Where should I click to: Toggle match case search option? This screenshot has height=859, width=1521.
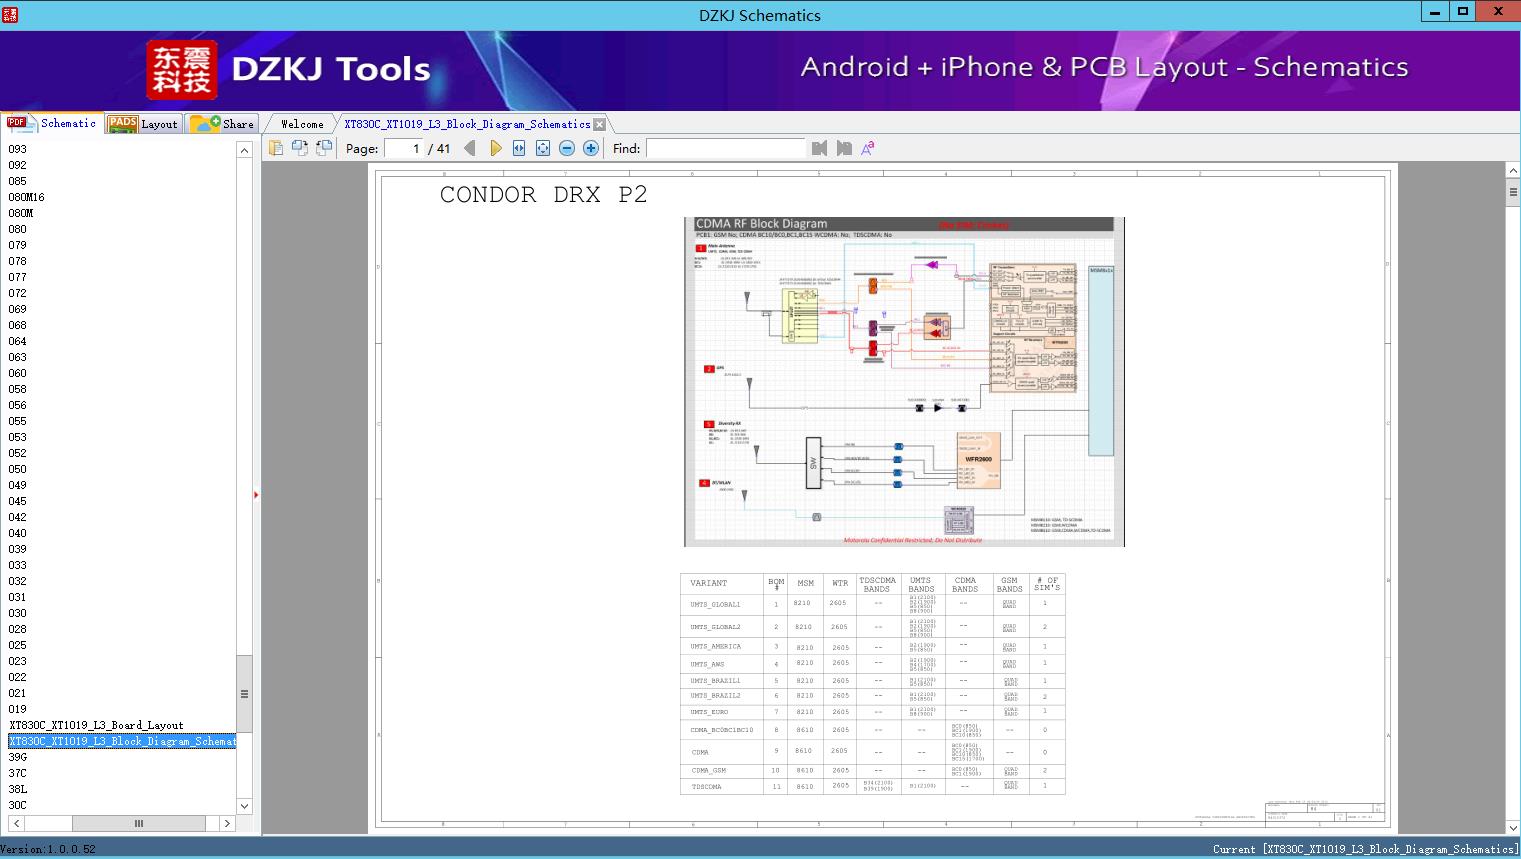click(x=868, y=148)
